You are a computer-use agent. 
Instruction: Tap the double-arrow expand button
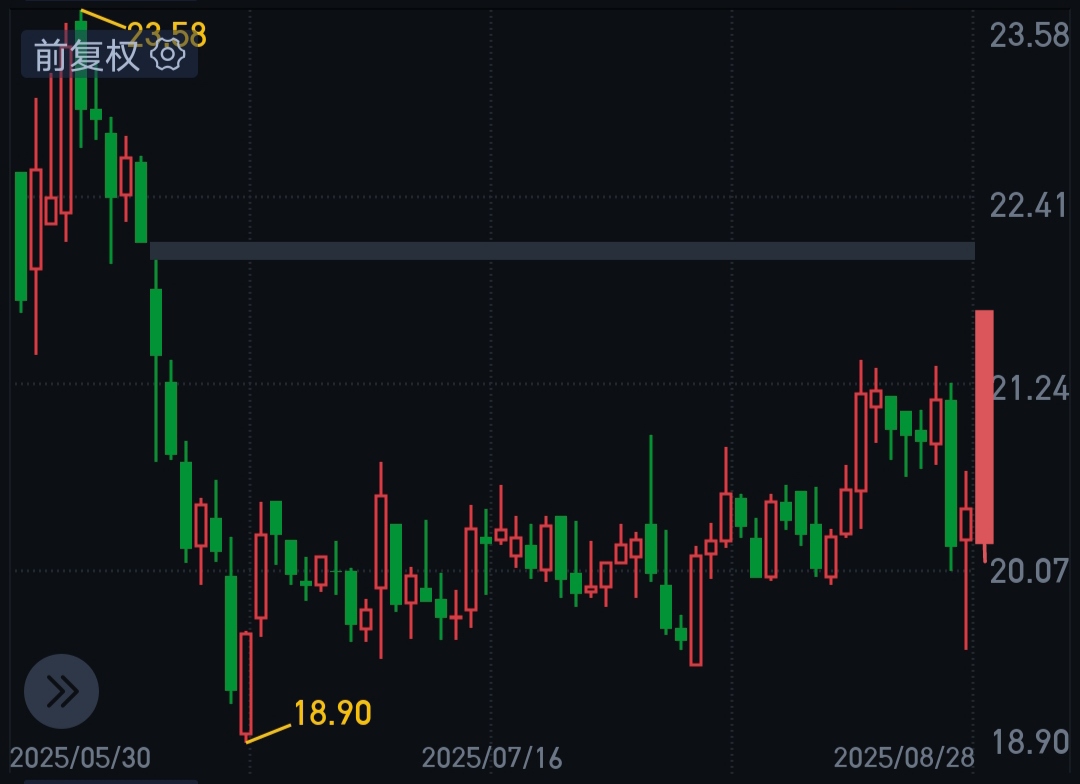[x=61, y=691]
